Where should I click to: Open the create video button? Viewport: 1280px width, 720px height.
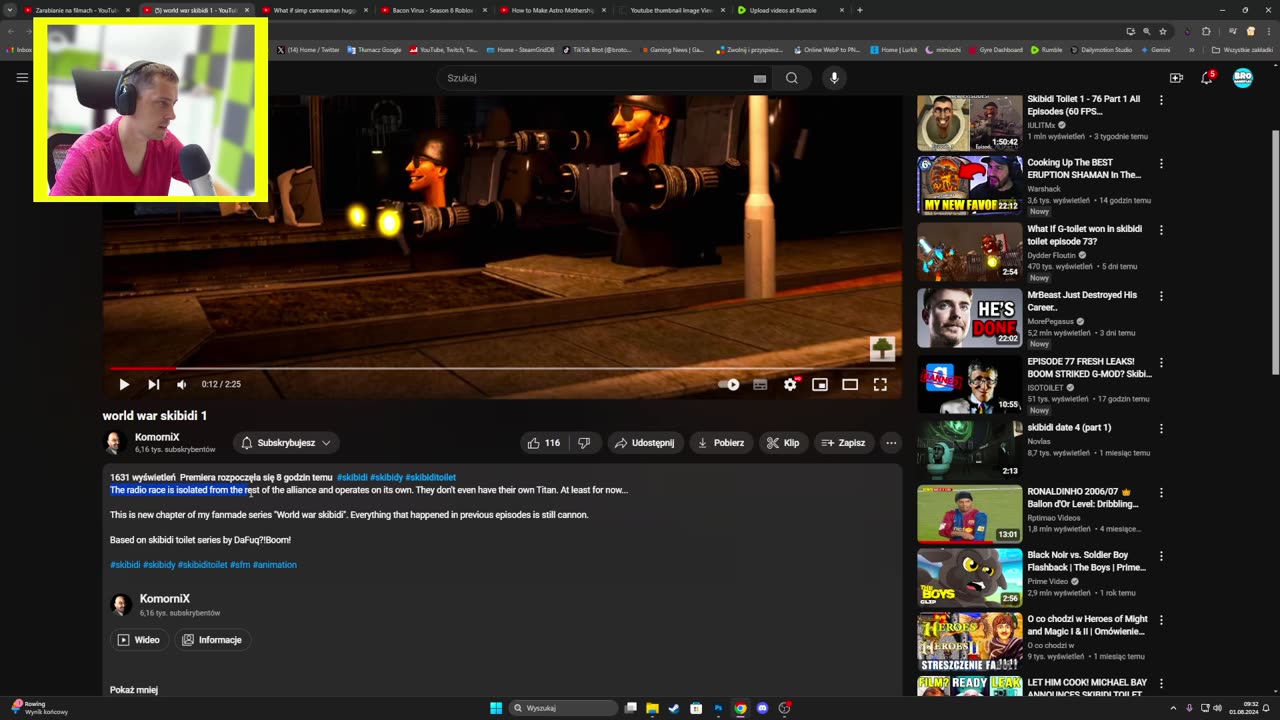pyautogui.click(x=1176, y=78)
